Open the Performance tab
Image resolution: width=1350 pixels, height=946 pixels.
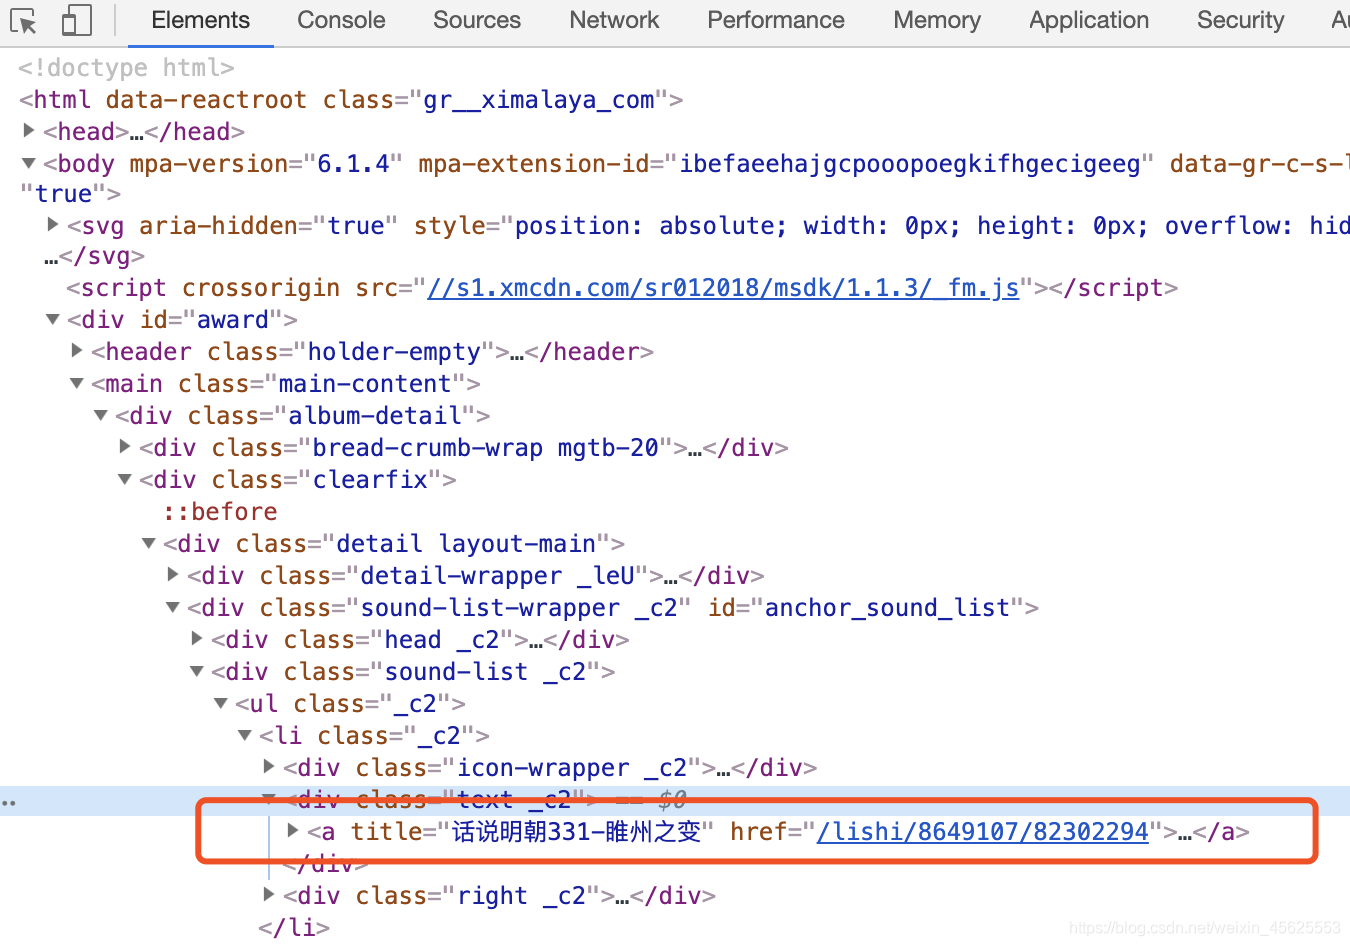[x=776, y=20]
